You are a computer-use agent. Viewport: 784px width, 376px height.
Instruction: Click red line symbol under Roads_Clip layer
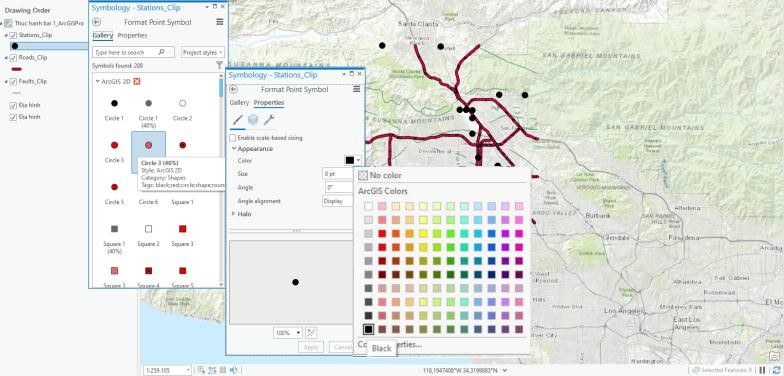16,69
